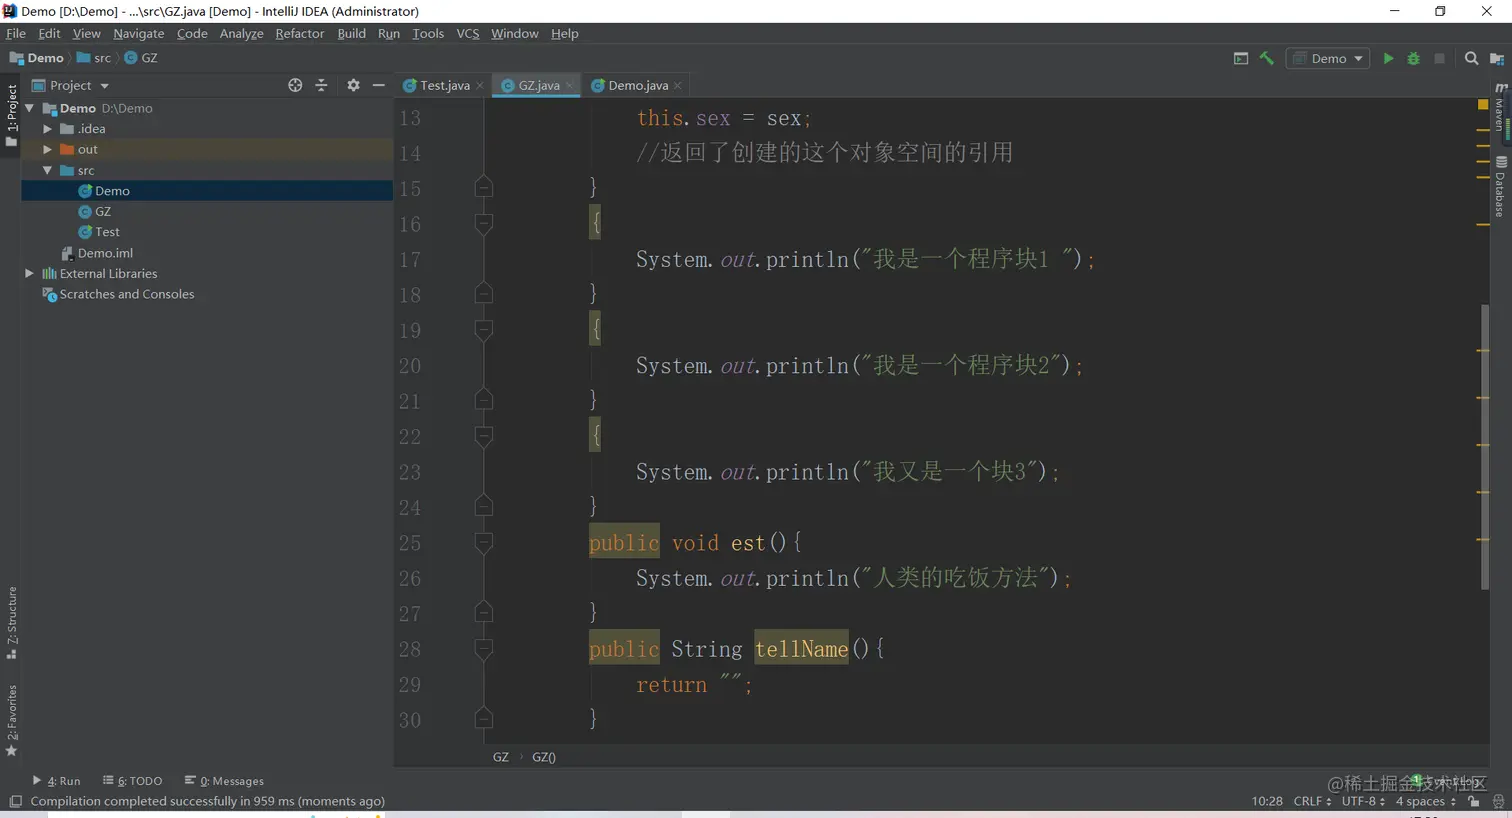This screenshot has height=818, width=1512.
Task: Collapse the Demo root project node
Action: (30, 108)
